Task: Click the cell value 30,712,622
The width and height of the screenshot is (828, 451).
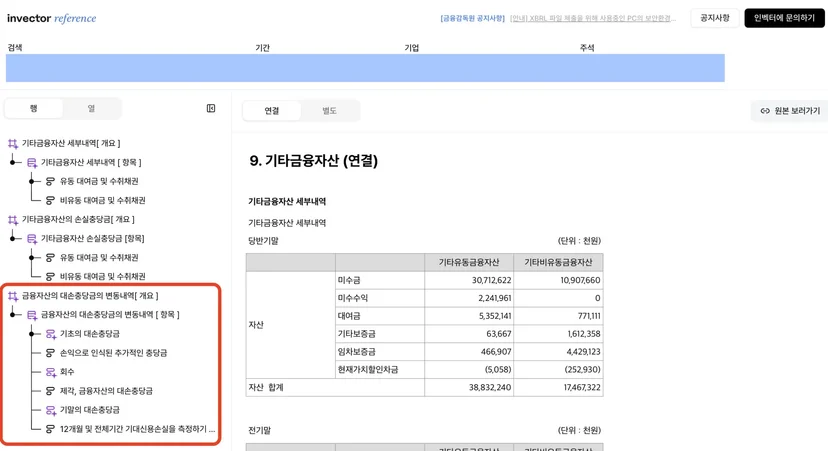Action: pos(491,280)
